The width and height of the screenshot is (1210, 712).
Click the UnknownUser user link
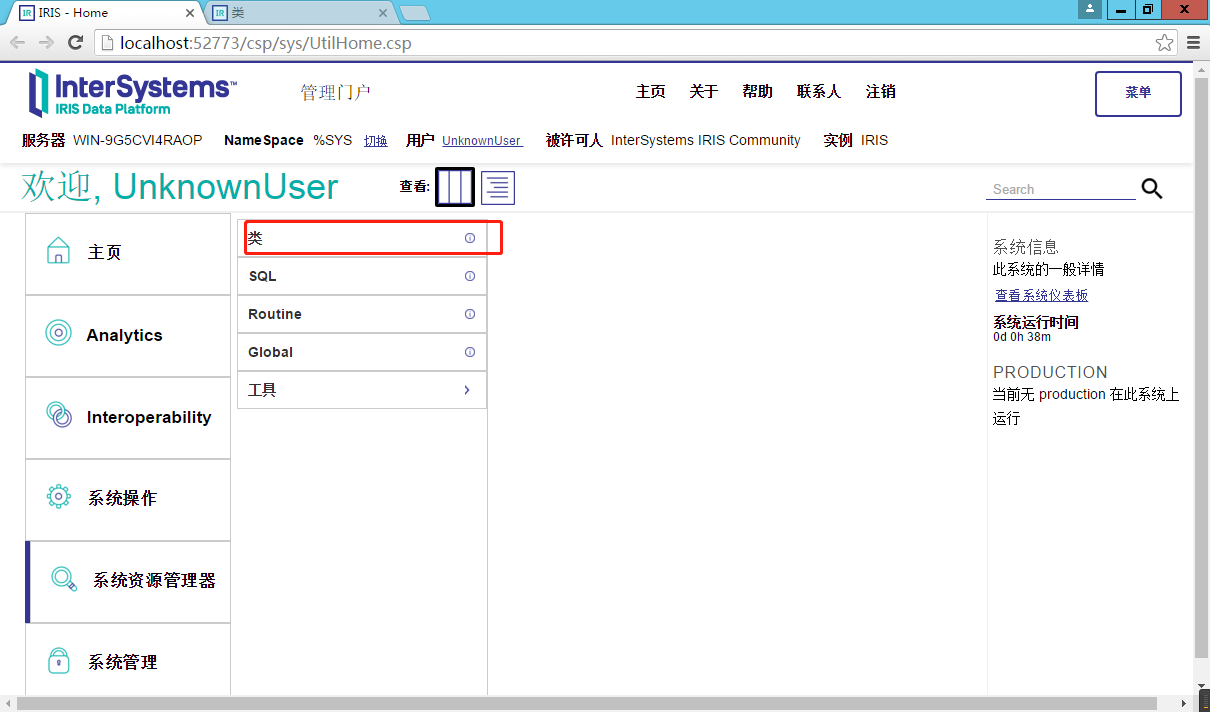tap(482, 141)
